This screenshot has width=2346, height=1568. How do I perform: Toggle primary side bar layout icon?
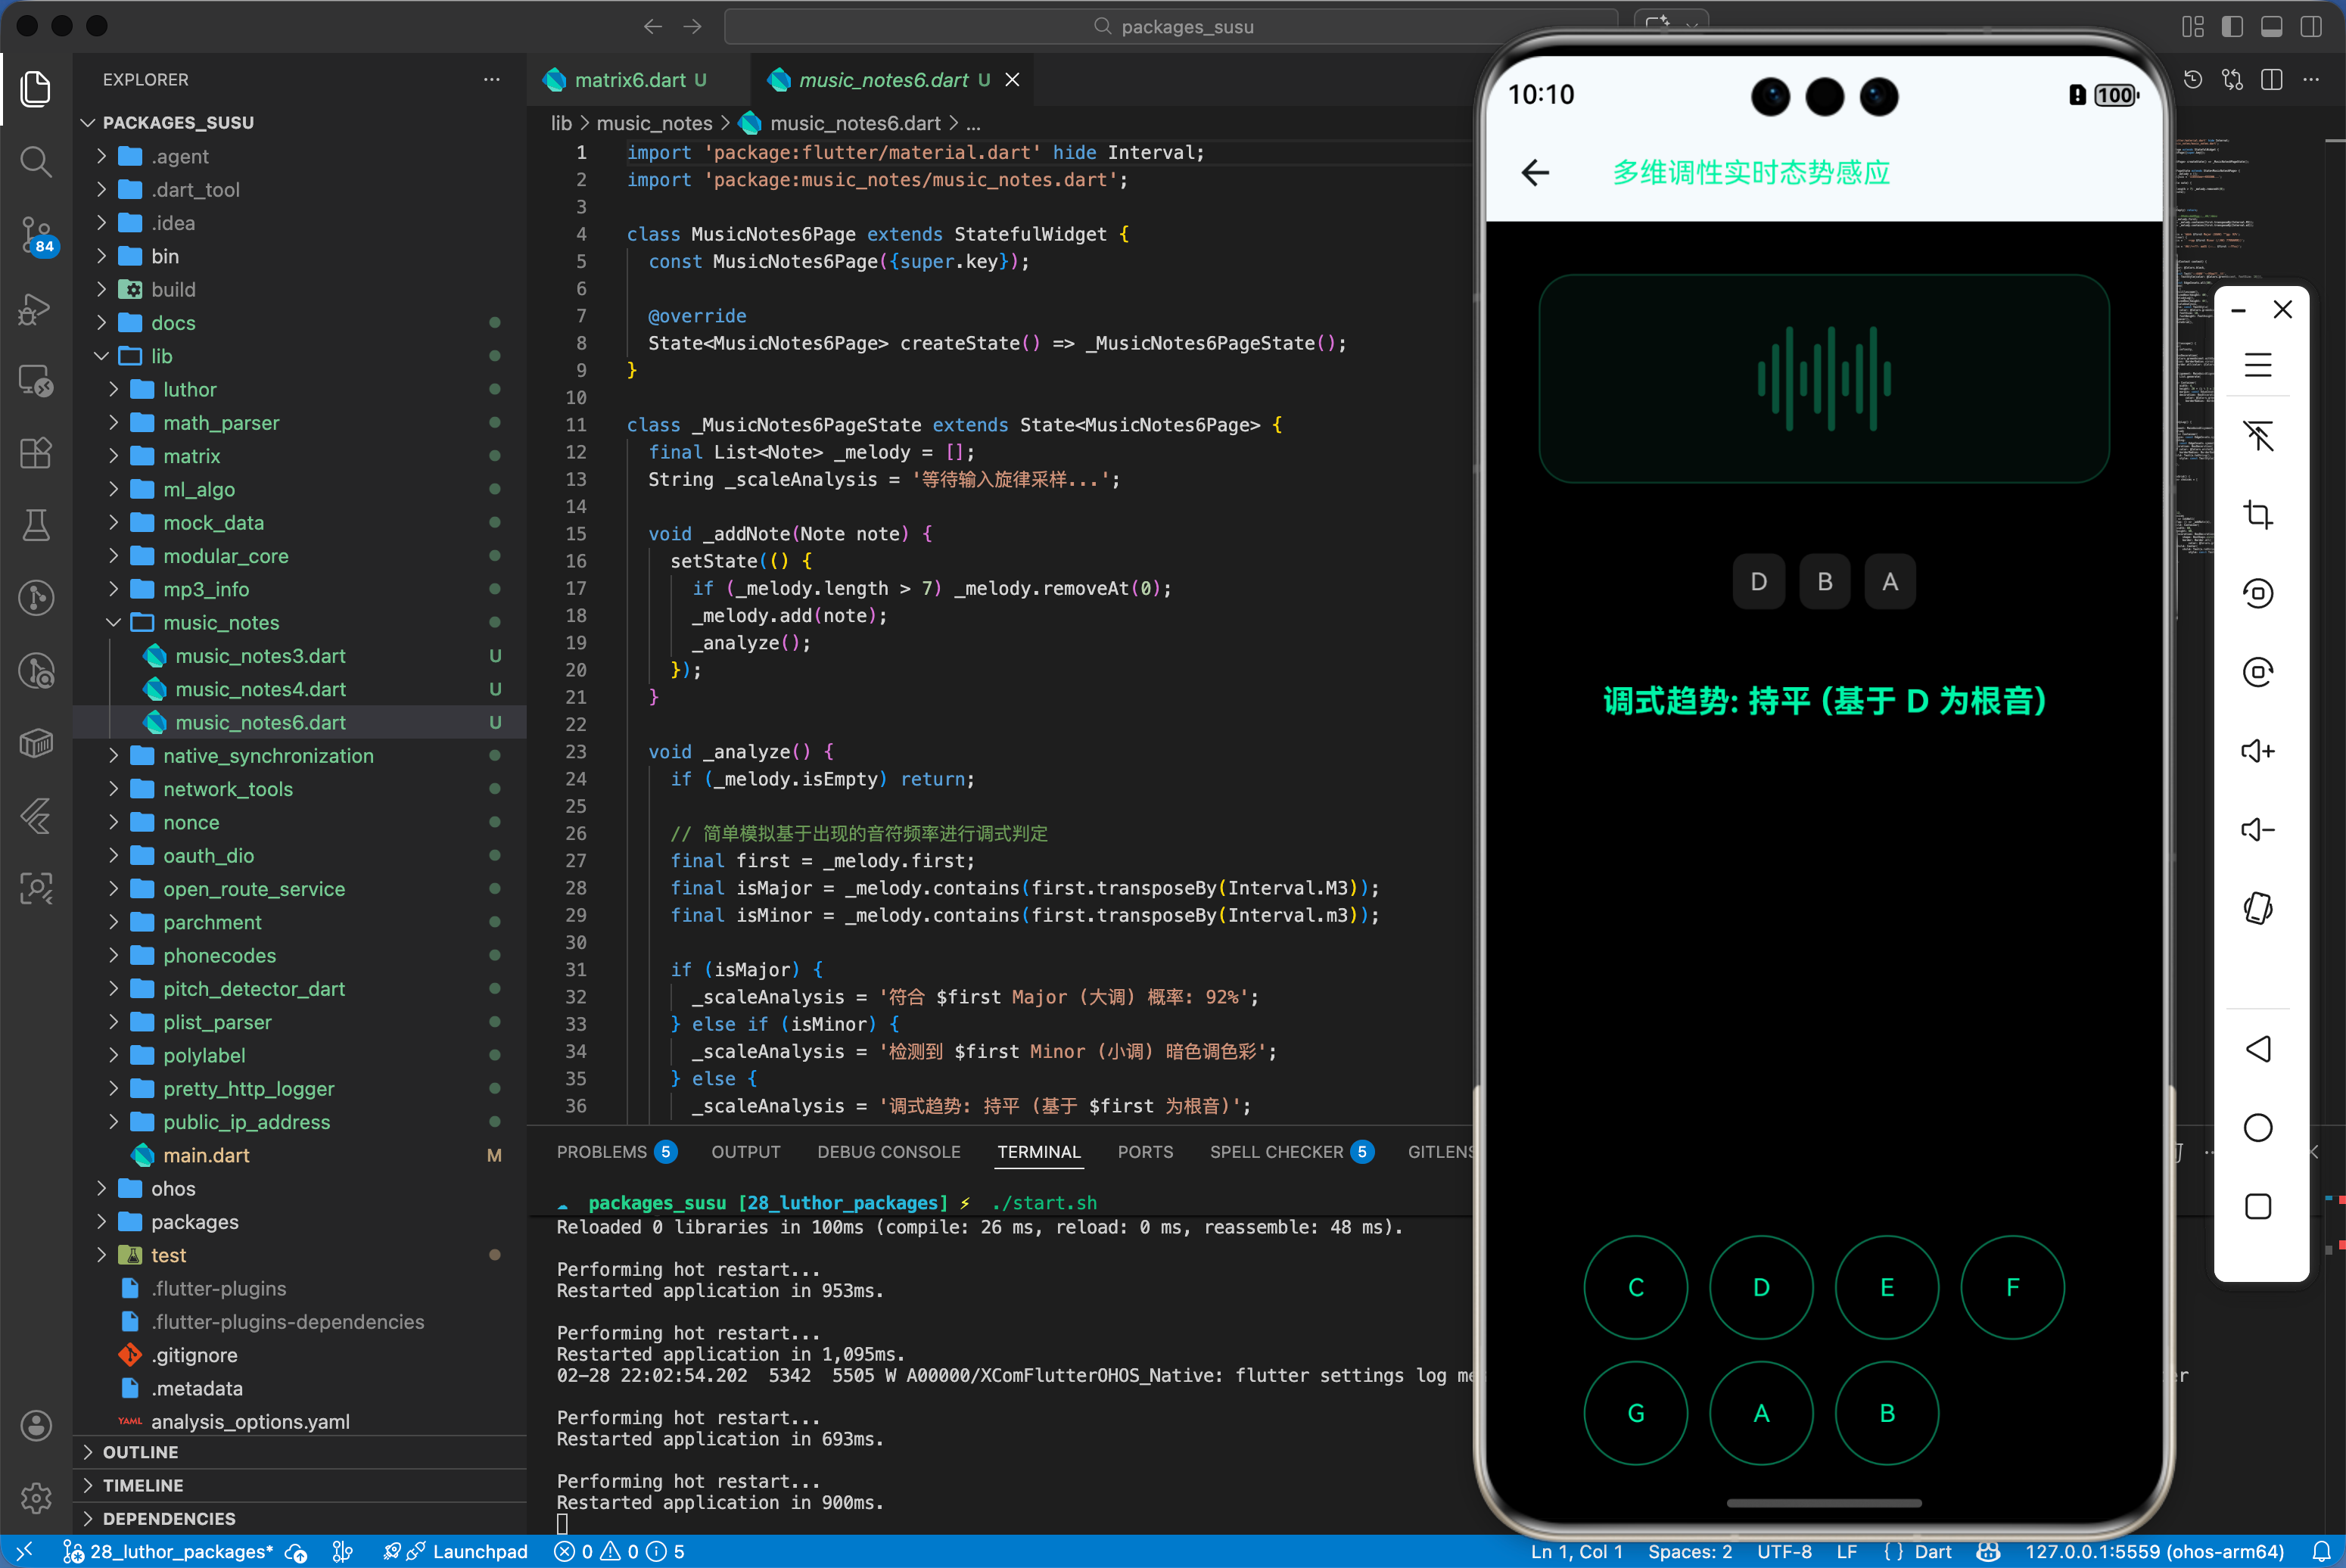[x=2232, y=27]
